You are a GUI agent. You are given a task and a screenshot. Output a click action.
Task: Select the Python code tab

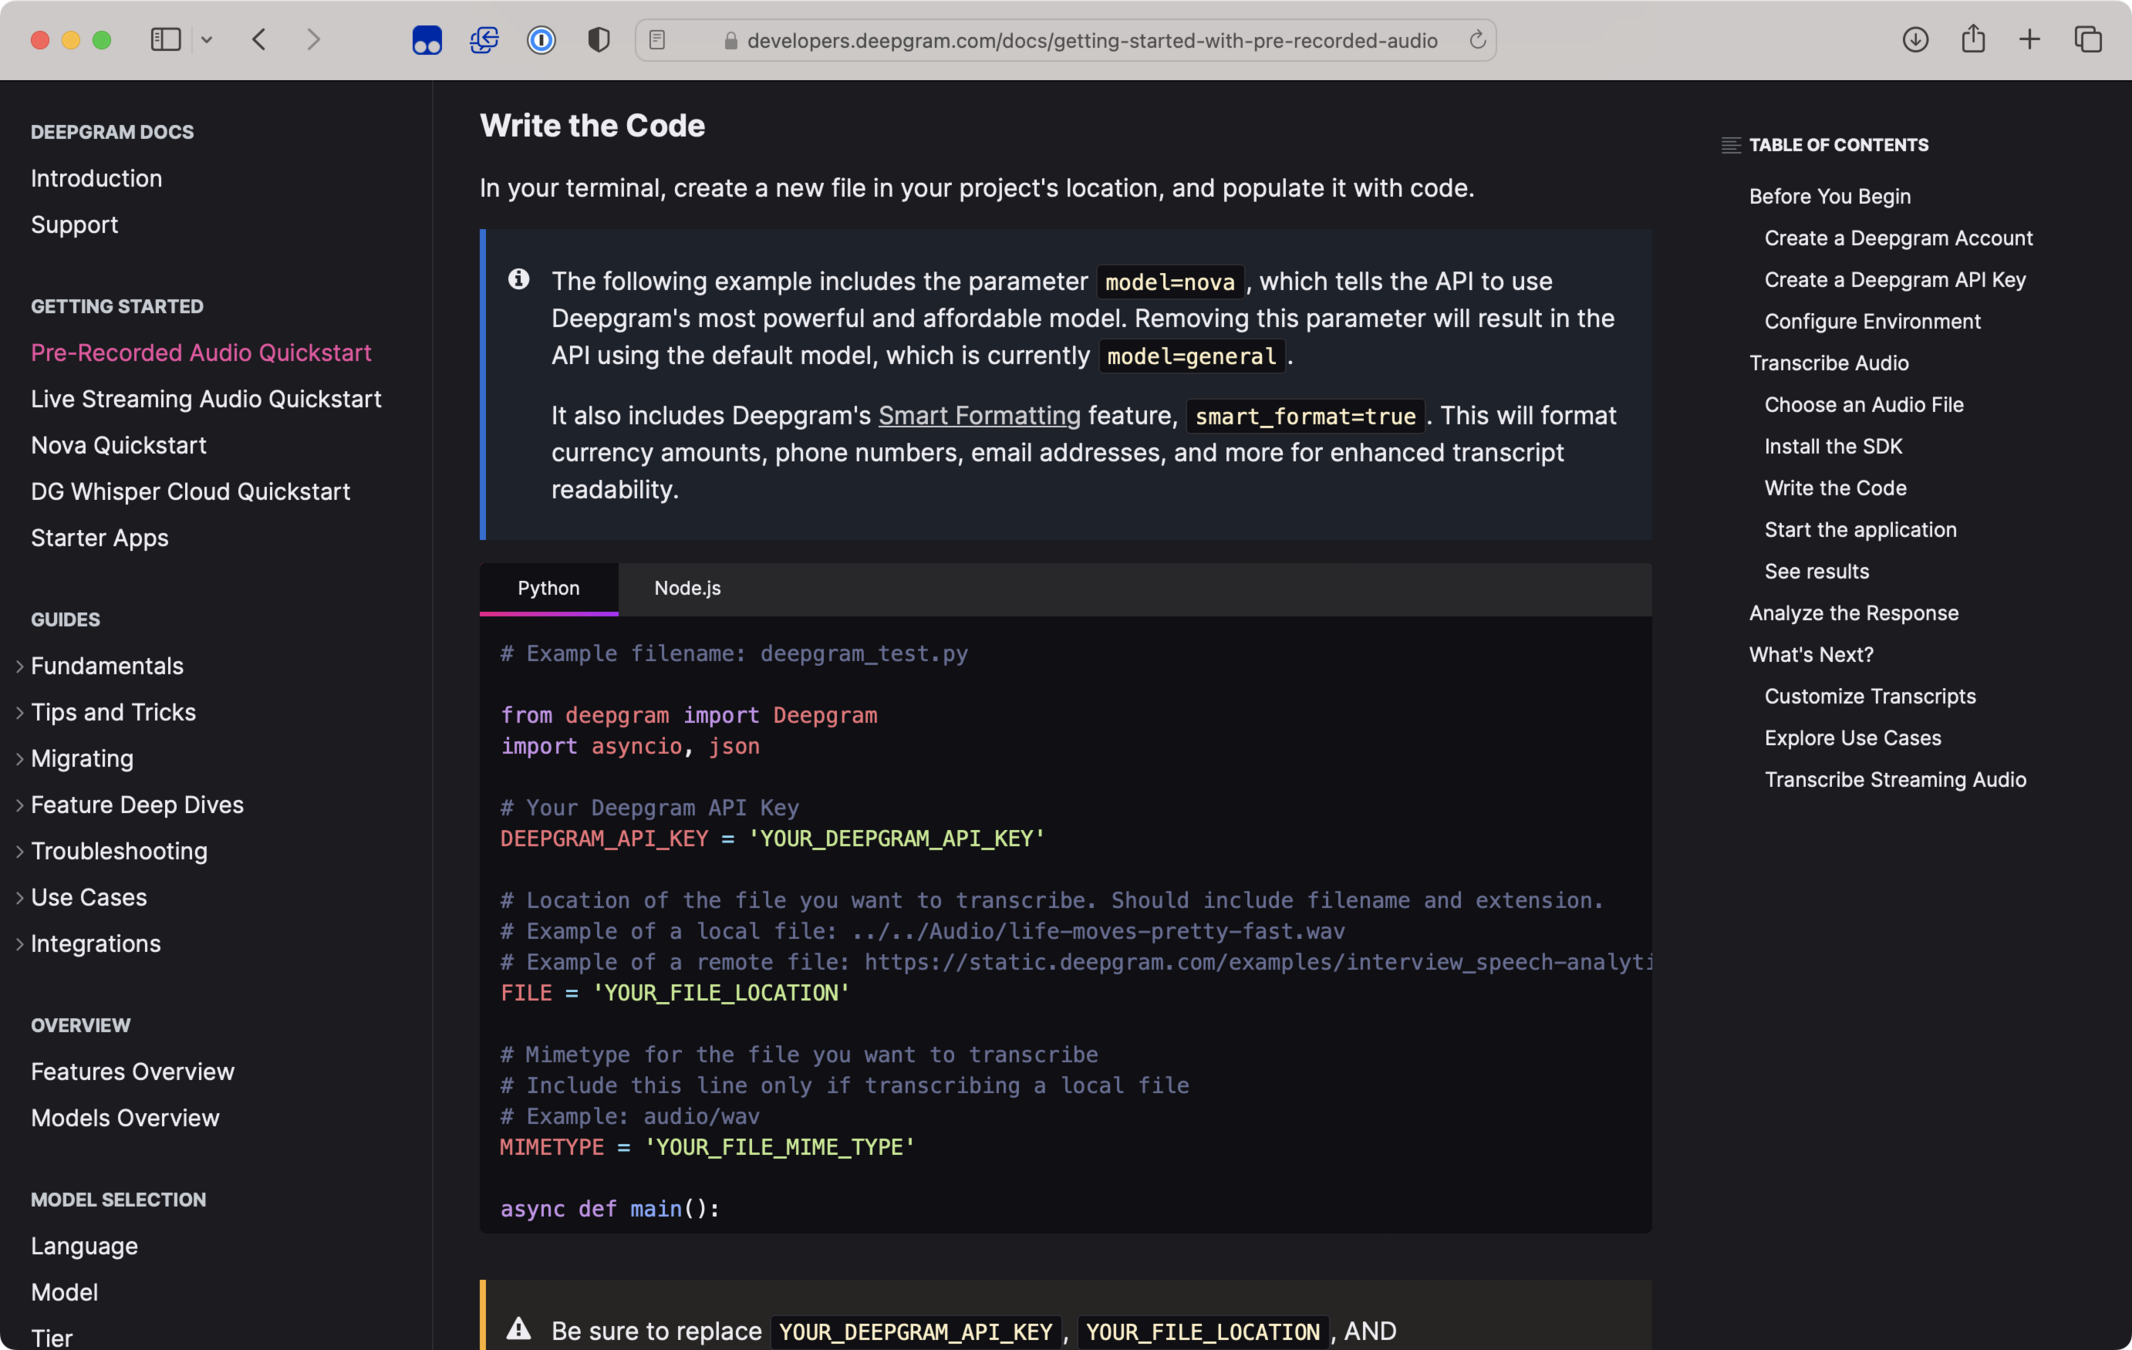(548, 588)
